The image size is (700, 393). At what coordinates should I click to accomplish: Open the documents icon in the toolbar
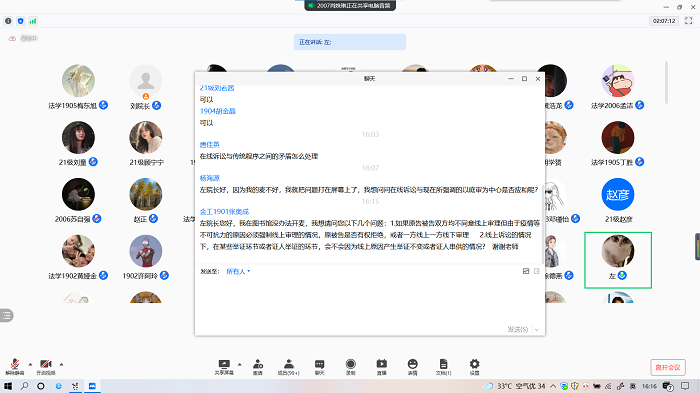pos(443,367)
